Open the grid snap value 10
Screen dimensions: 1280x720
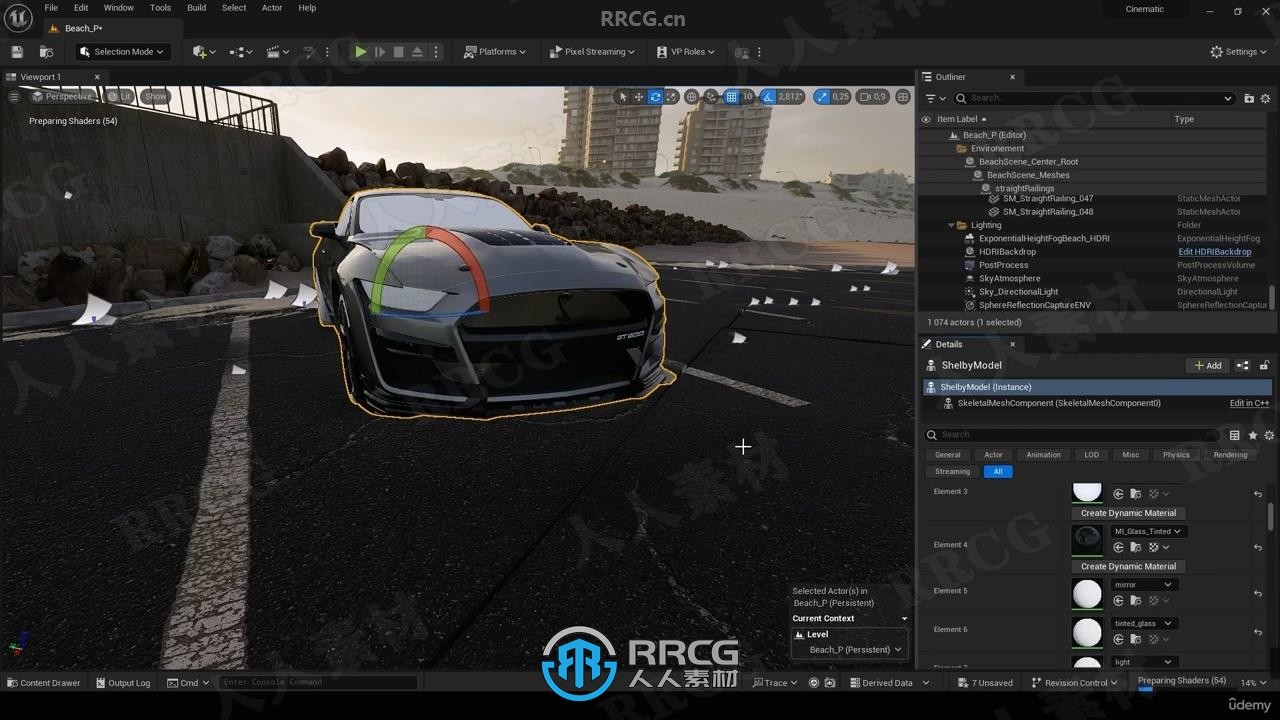coord(747,97)
